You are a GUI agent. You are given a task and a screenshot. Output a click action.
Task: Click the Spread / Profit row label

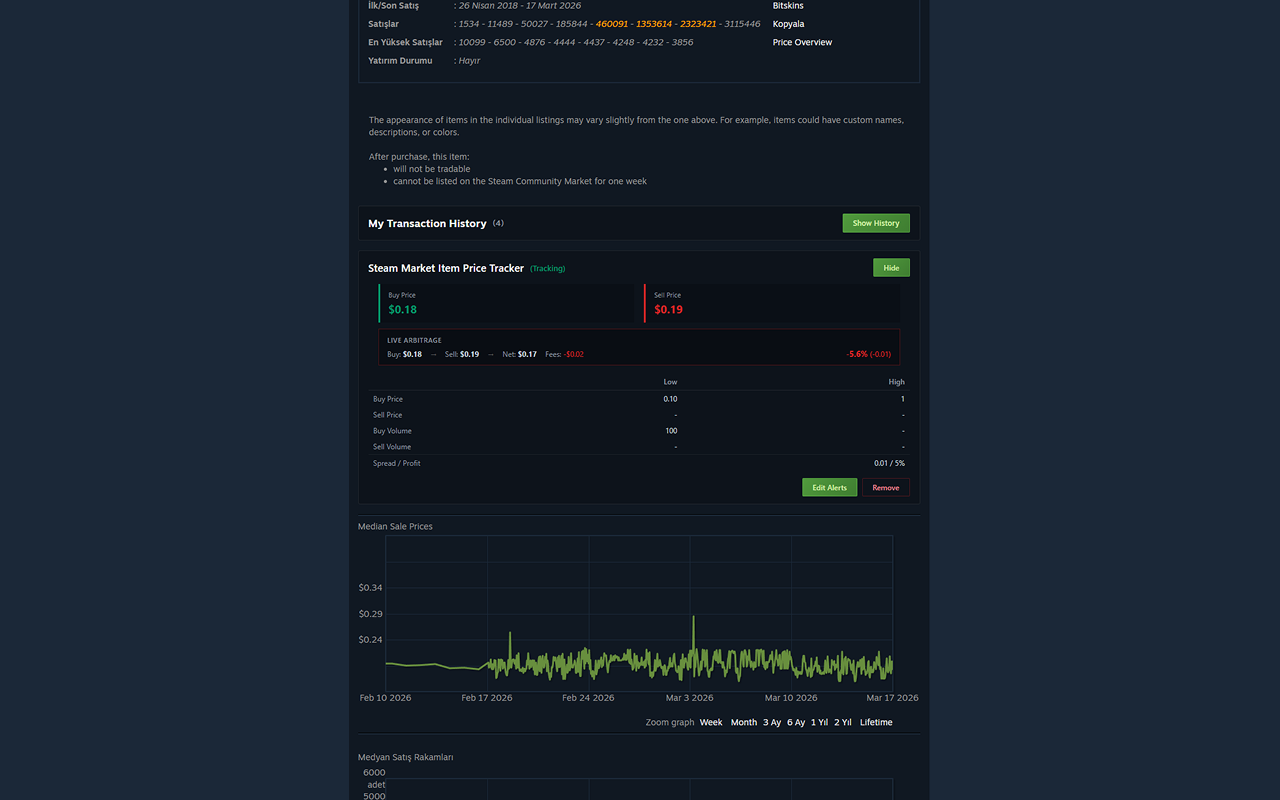point(397,463)
